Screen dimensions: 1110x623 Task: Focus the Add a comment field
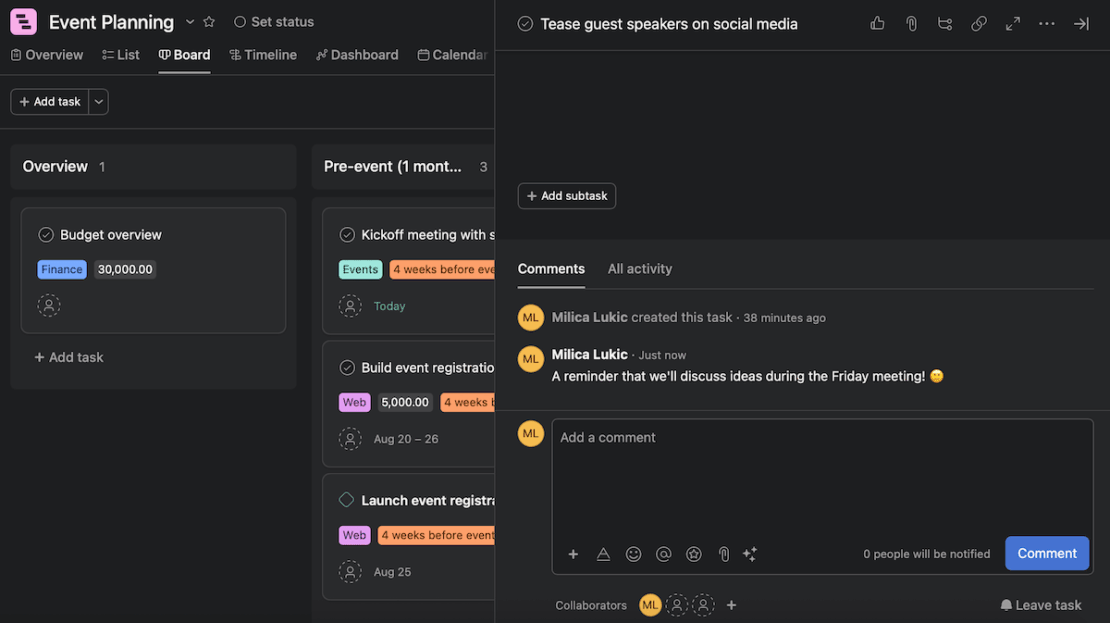[x=700, y=437]
